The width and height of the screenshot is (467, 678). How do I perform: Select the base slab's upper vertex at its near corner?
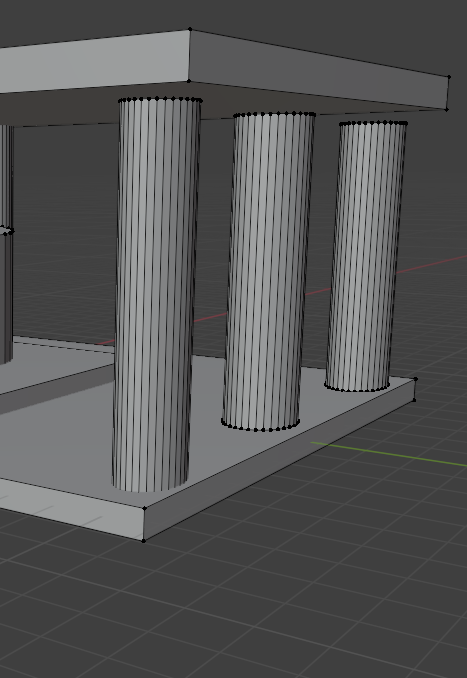[144, 508]
